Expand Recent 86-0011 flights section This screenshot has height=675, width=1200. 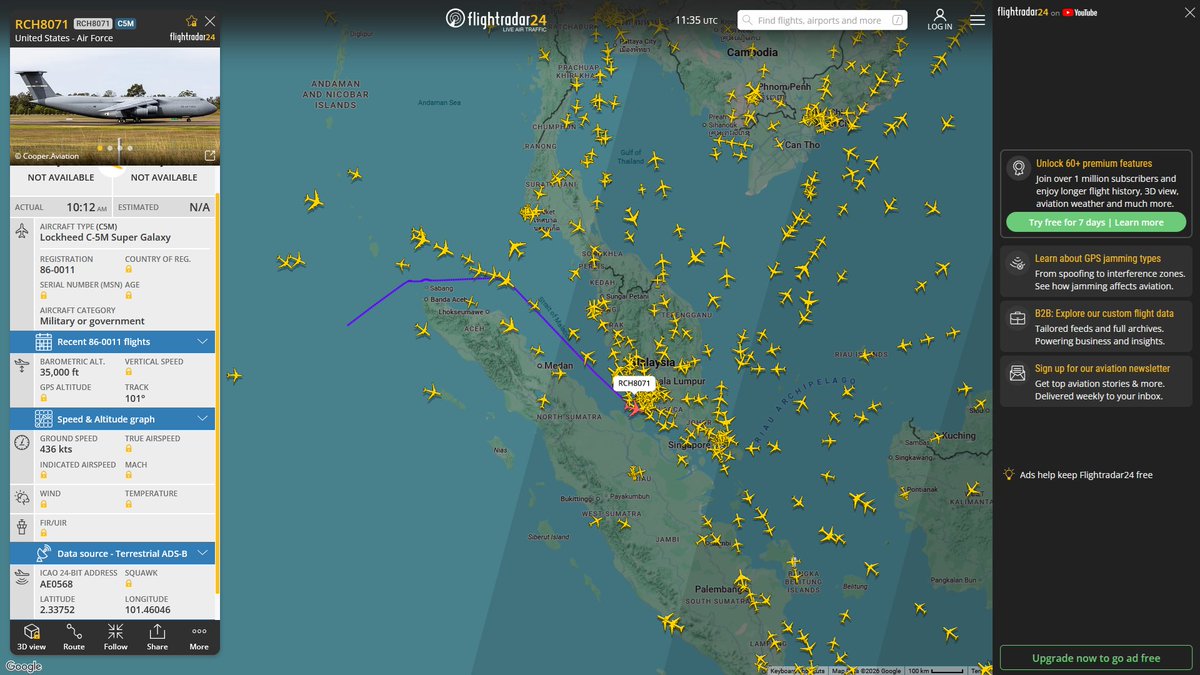[x=112, y=342]
